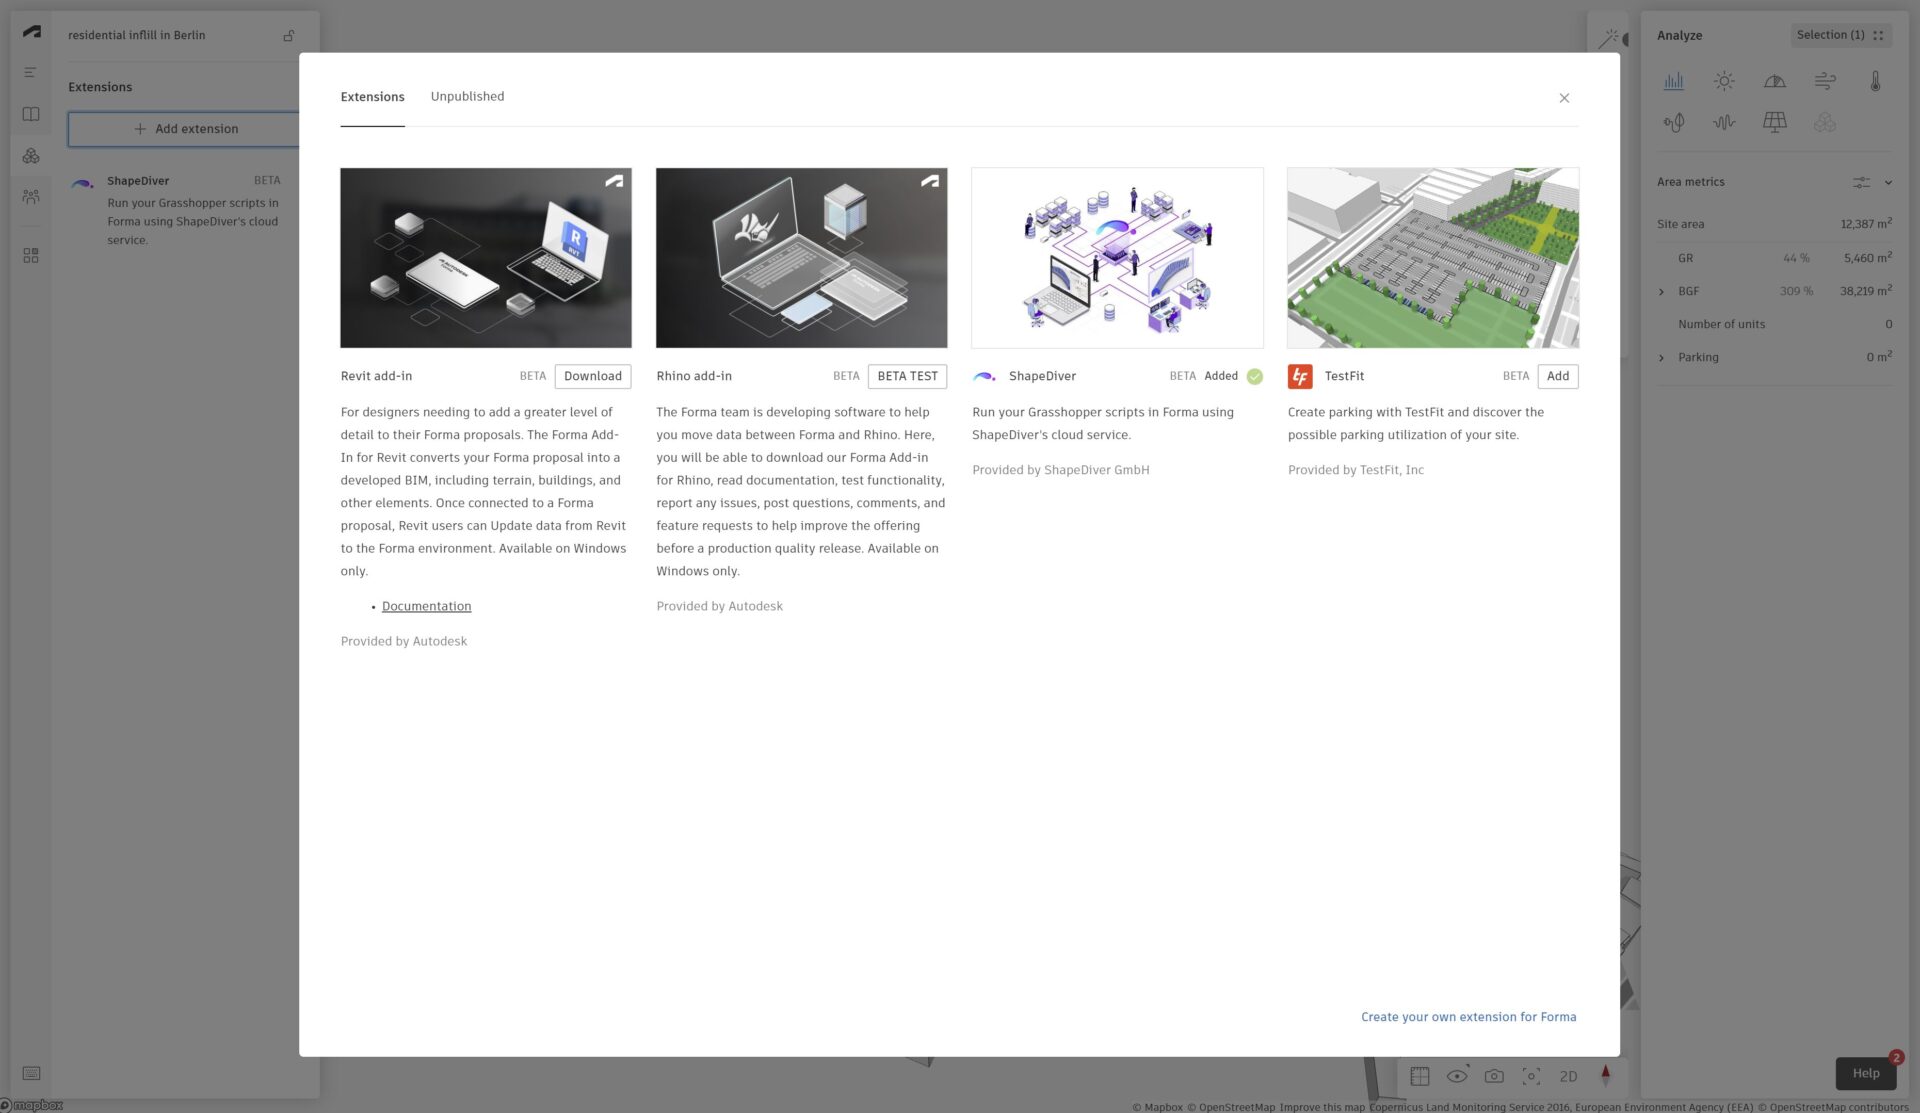Click the ShapeDiver extension thumbnail image

click(1117, 258)
